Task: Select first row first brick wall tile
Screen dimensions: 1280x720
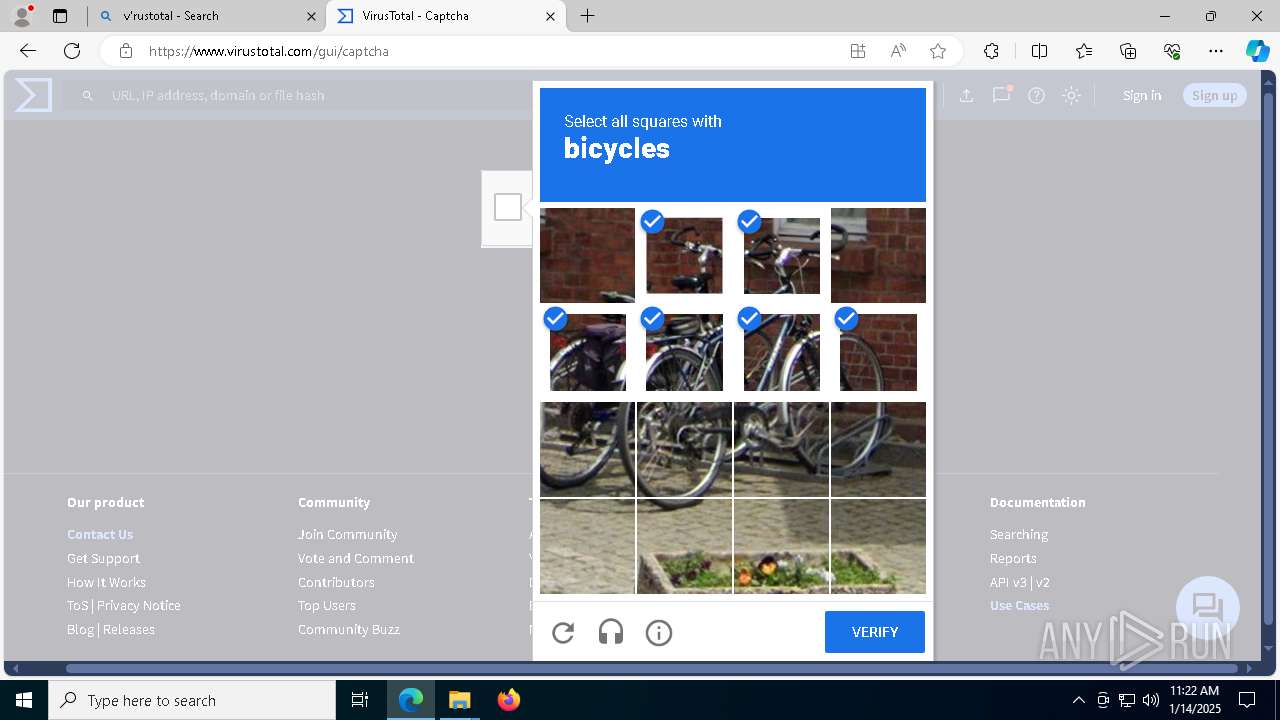Action: click(x=587, y=255)
